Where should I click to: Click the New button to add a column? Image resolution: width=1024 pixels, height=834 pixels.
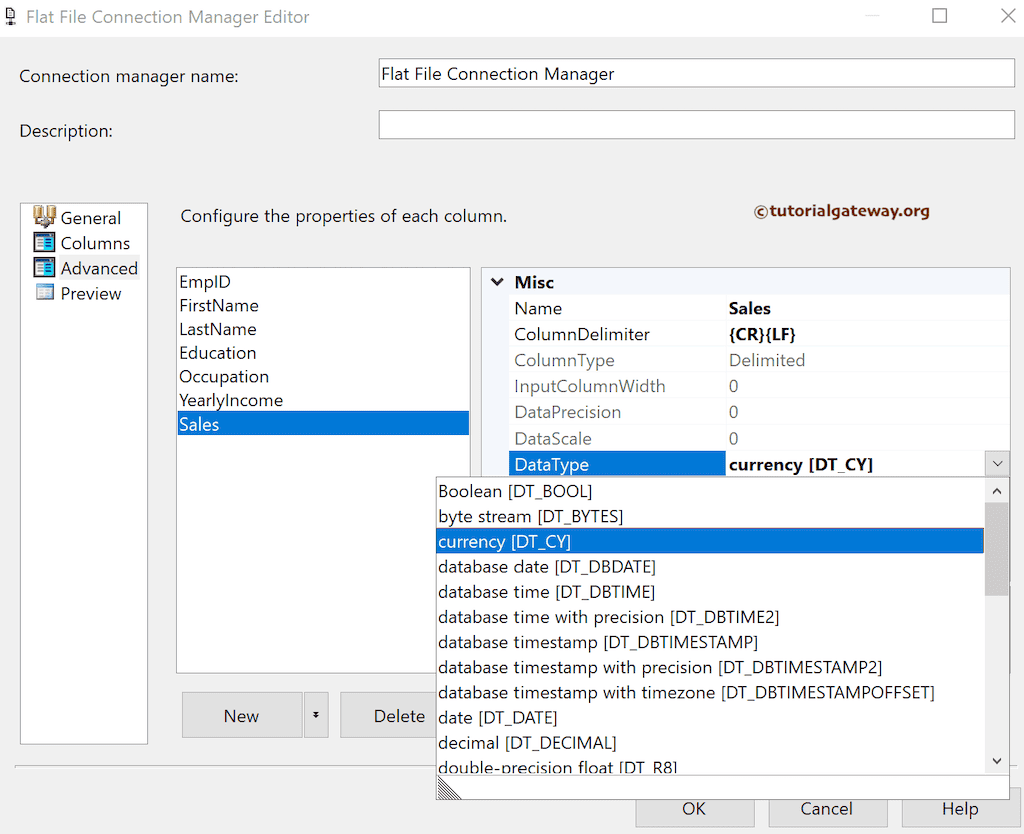pyautogui.click(x=241, y=715)
